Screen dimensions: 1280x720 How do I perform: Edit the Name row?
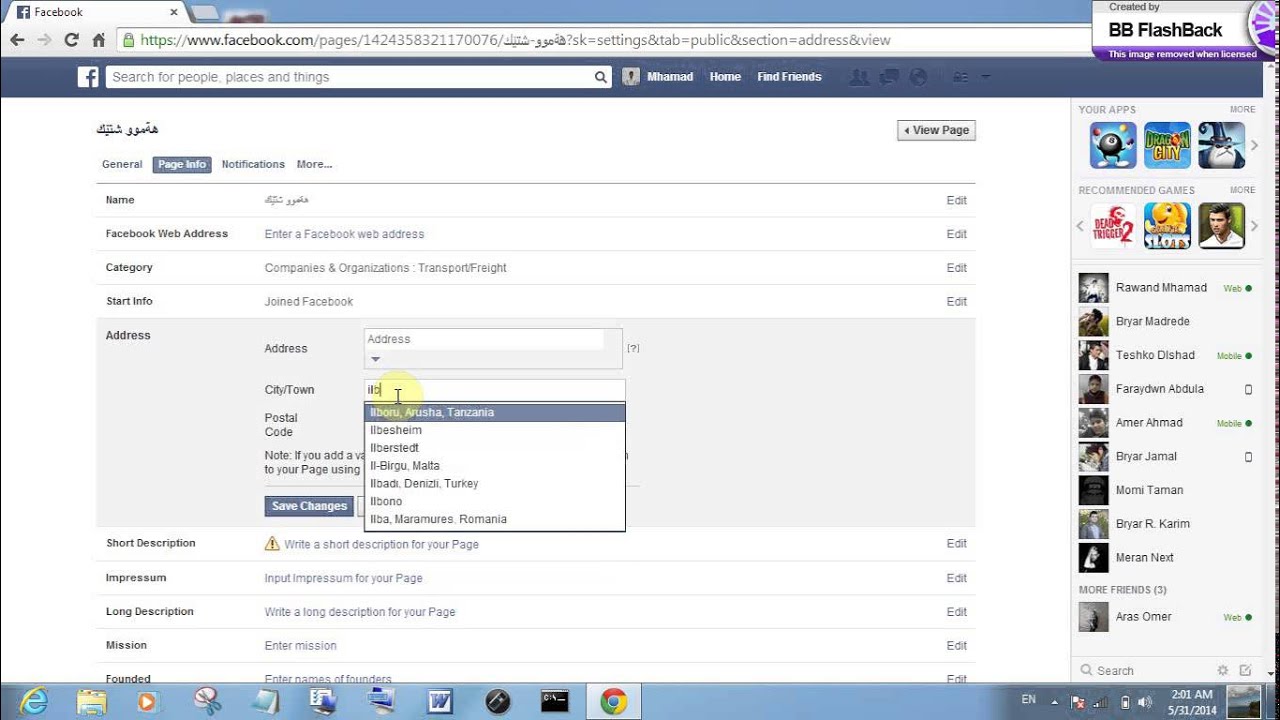click(x=957, y=200)
